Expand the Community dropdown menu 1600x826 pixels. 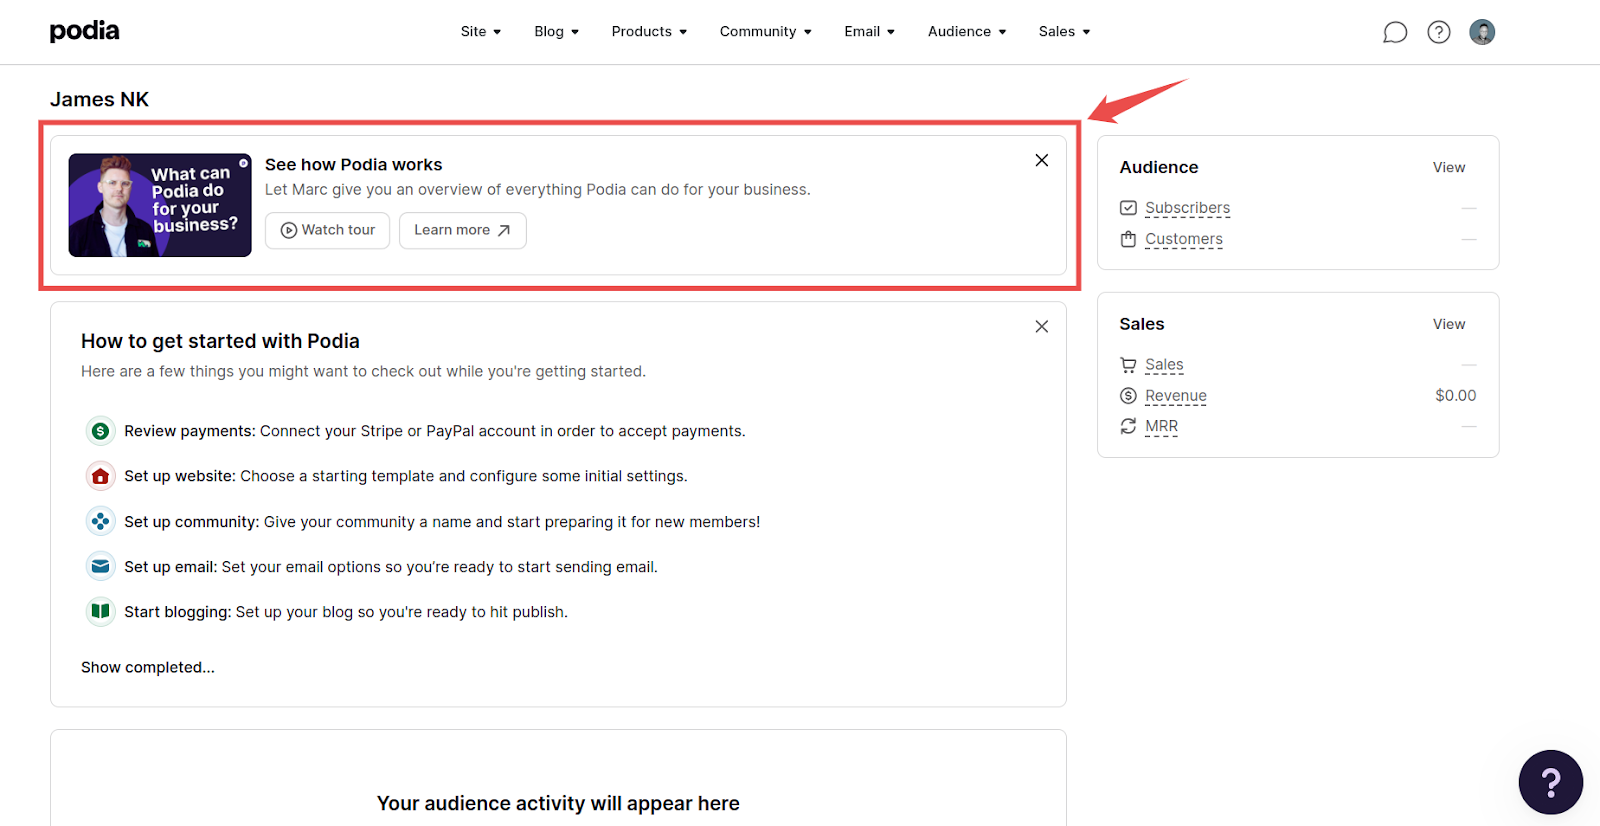[x=766, y=32]
